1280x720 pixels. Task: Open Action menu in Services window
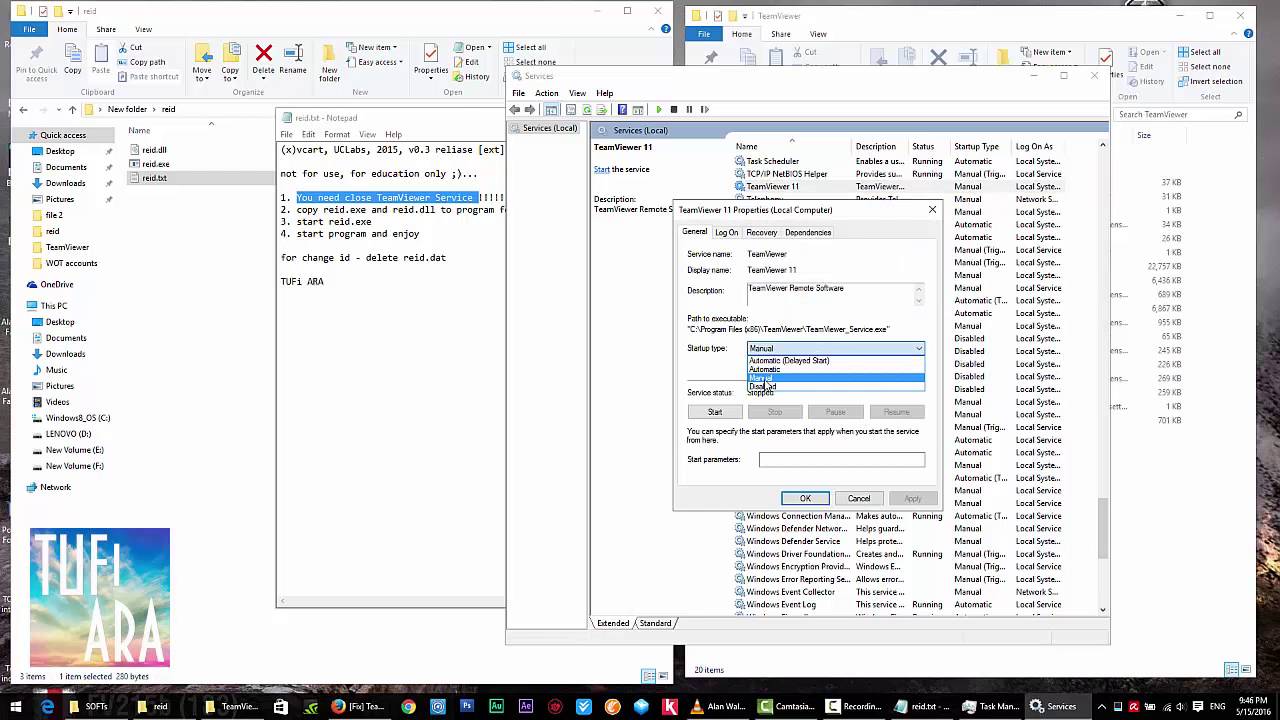pyautogui.click(x=546, y=93)
